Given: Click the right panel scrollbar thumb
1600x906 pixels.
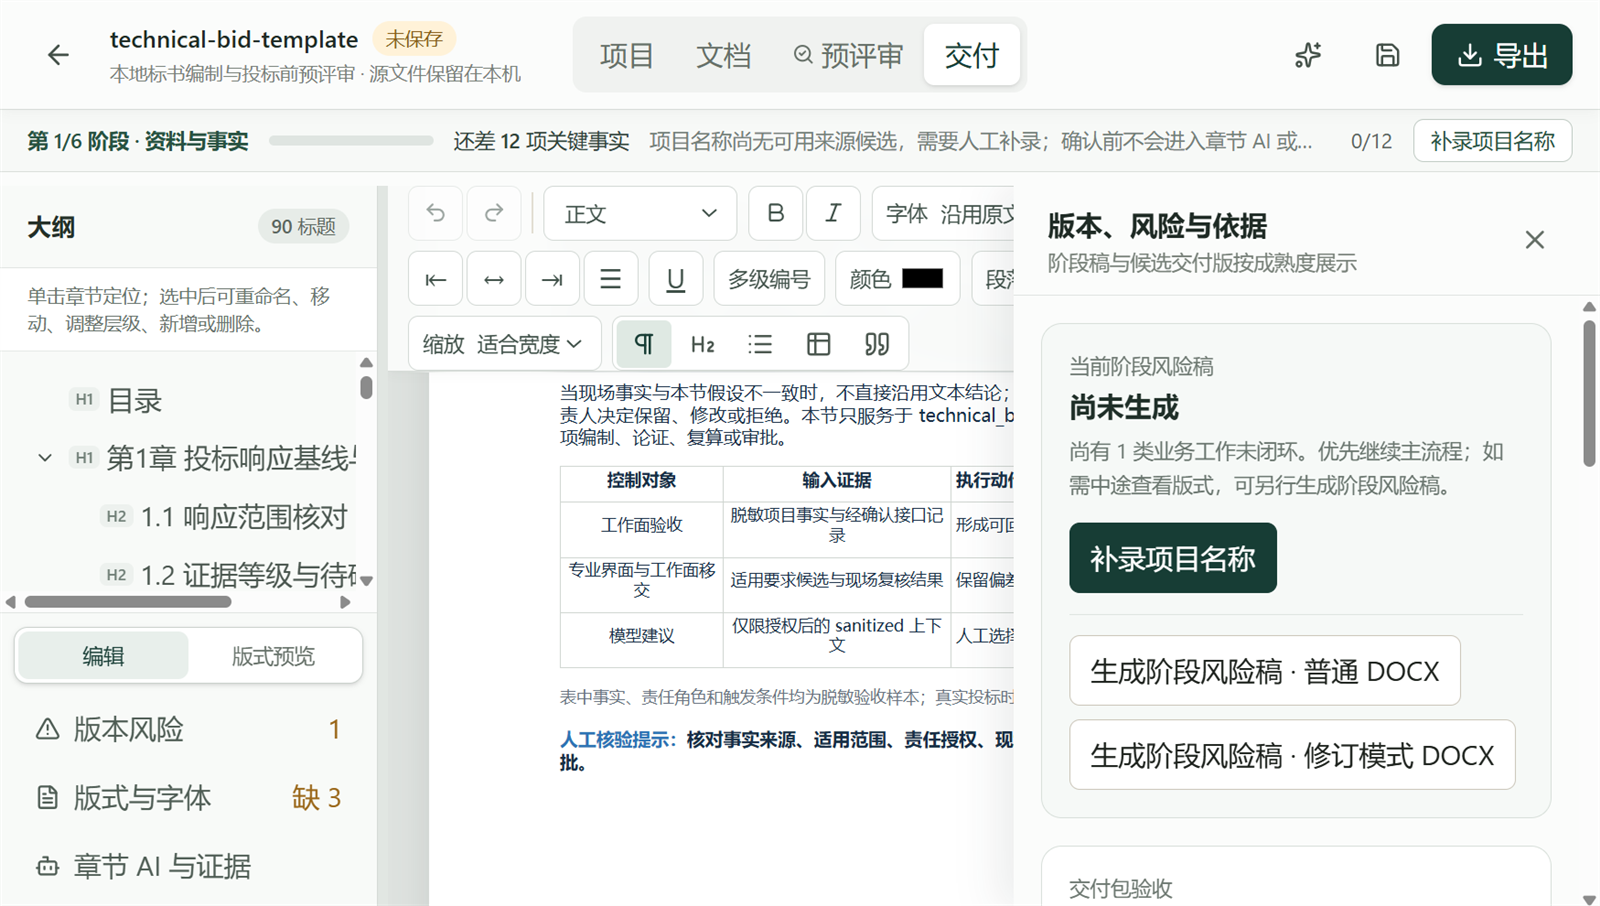Looking at the screenshot, I should pos(1589,393).
